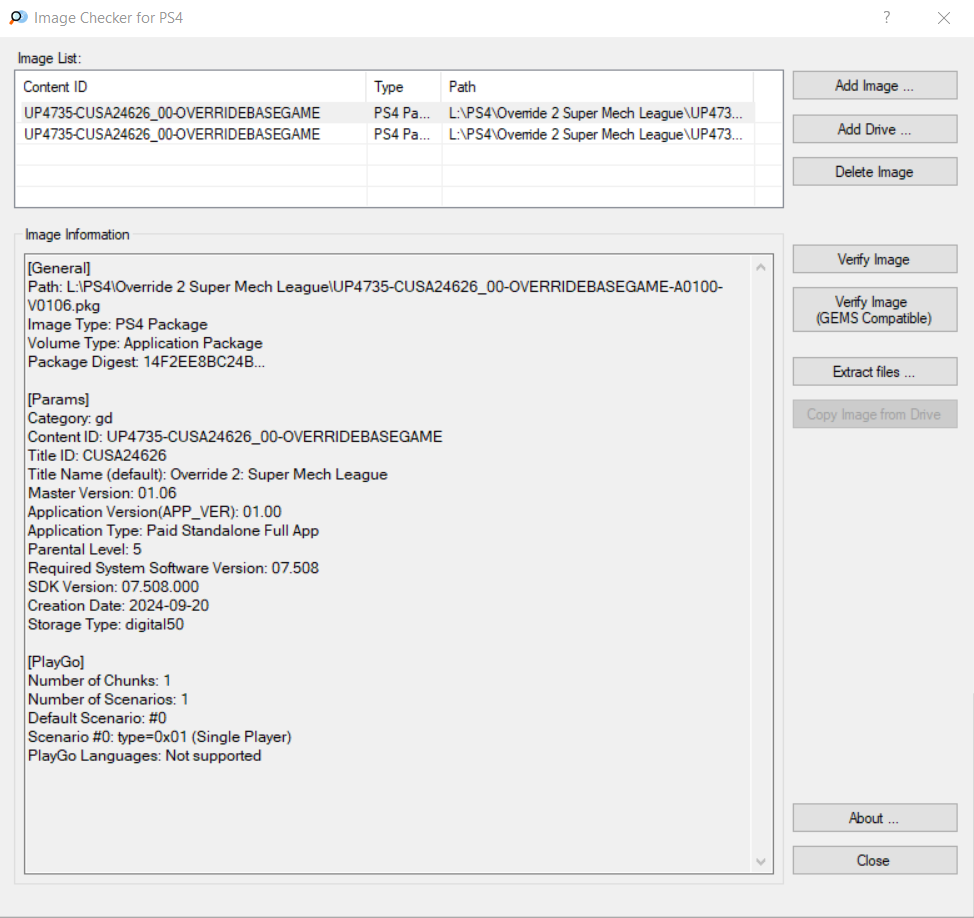Click the [Params] heading text
Image resolution: width=974 pixels, height=918 pixels.
click(x=58, y=399)
